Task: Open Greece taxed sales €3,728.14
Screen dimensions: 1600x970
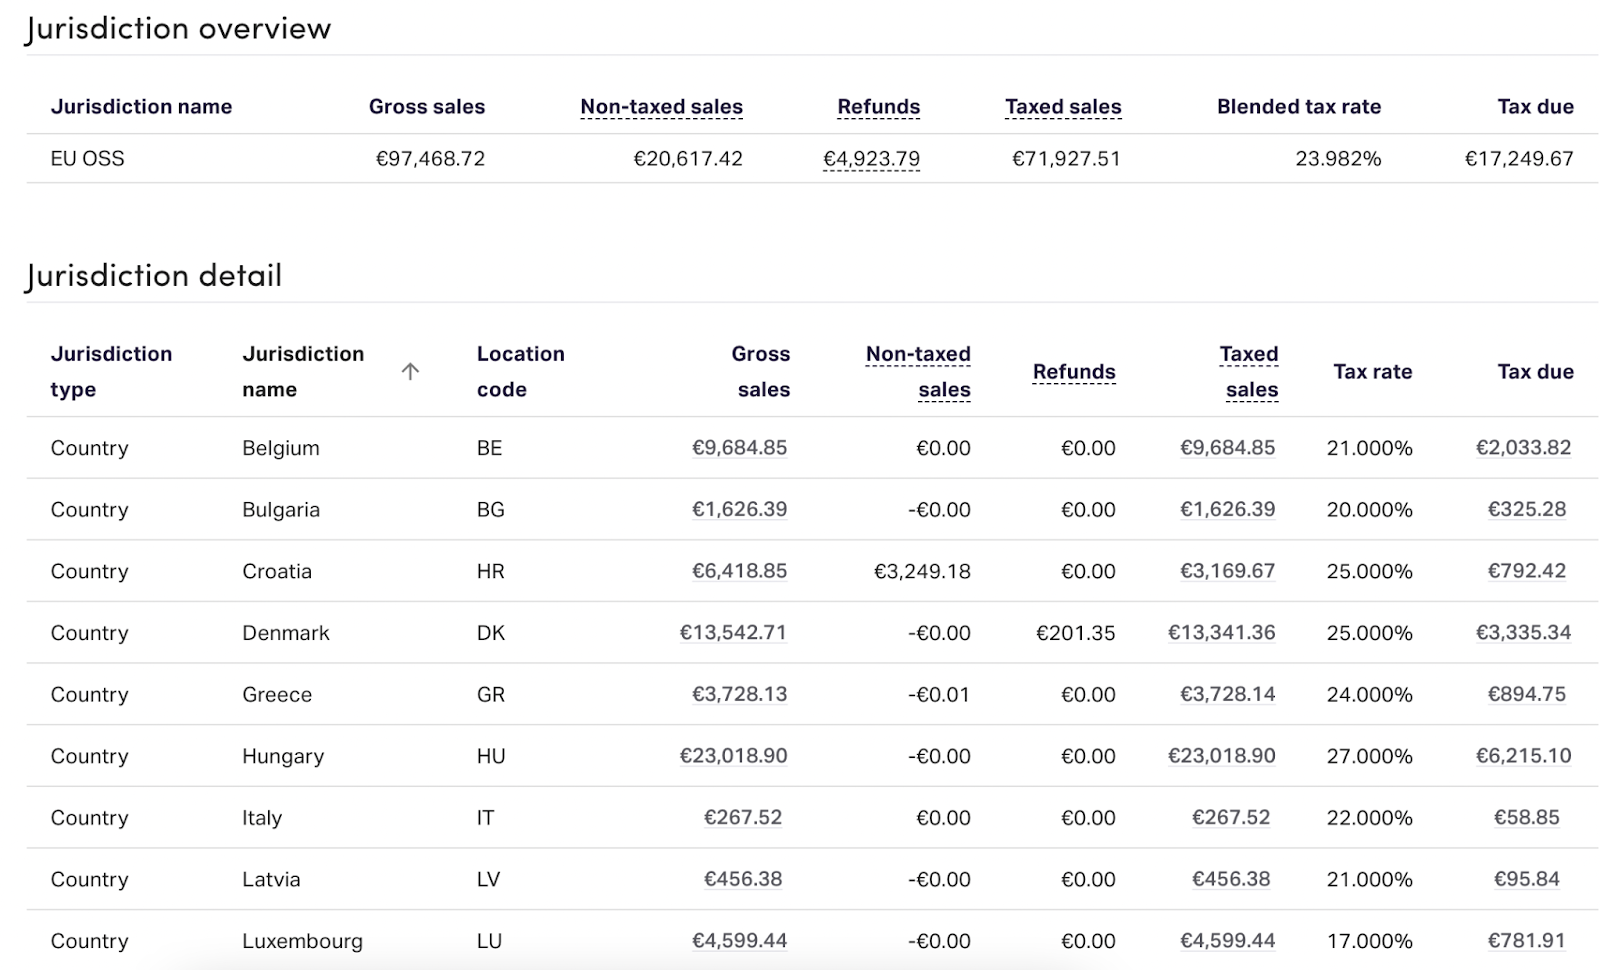Action: pyautogui.click(x=1227, y=695)
